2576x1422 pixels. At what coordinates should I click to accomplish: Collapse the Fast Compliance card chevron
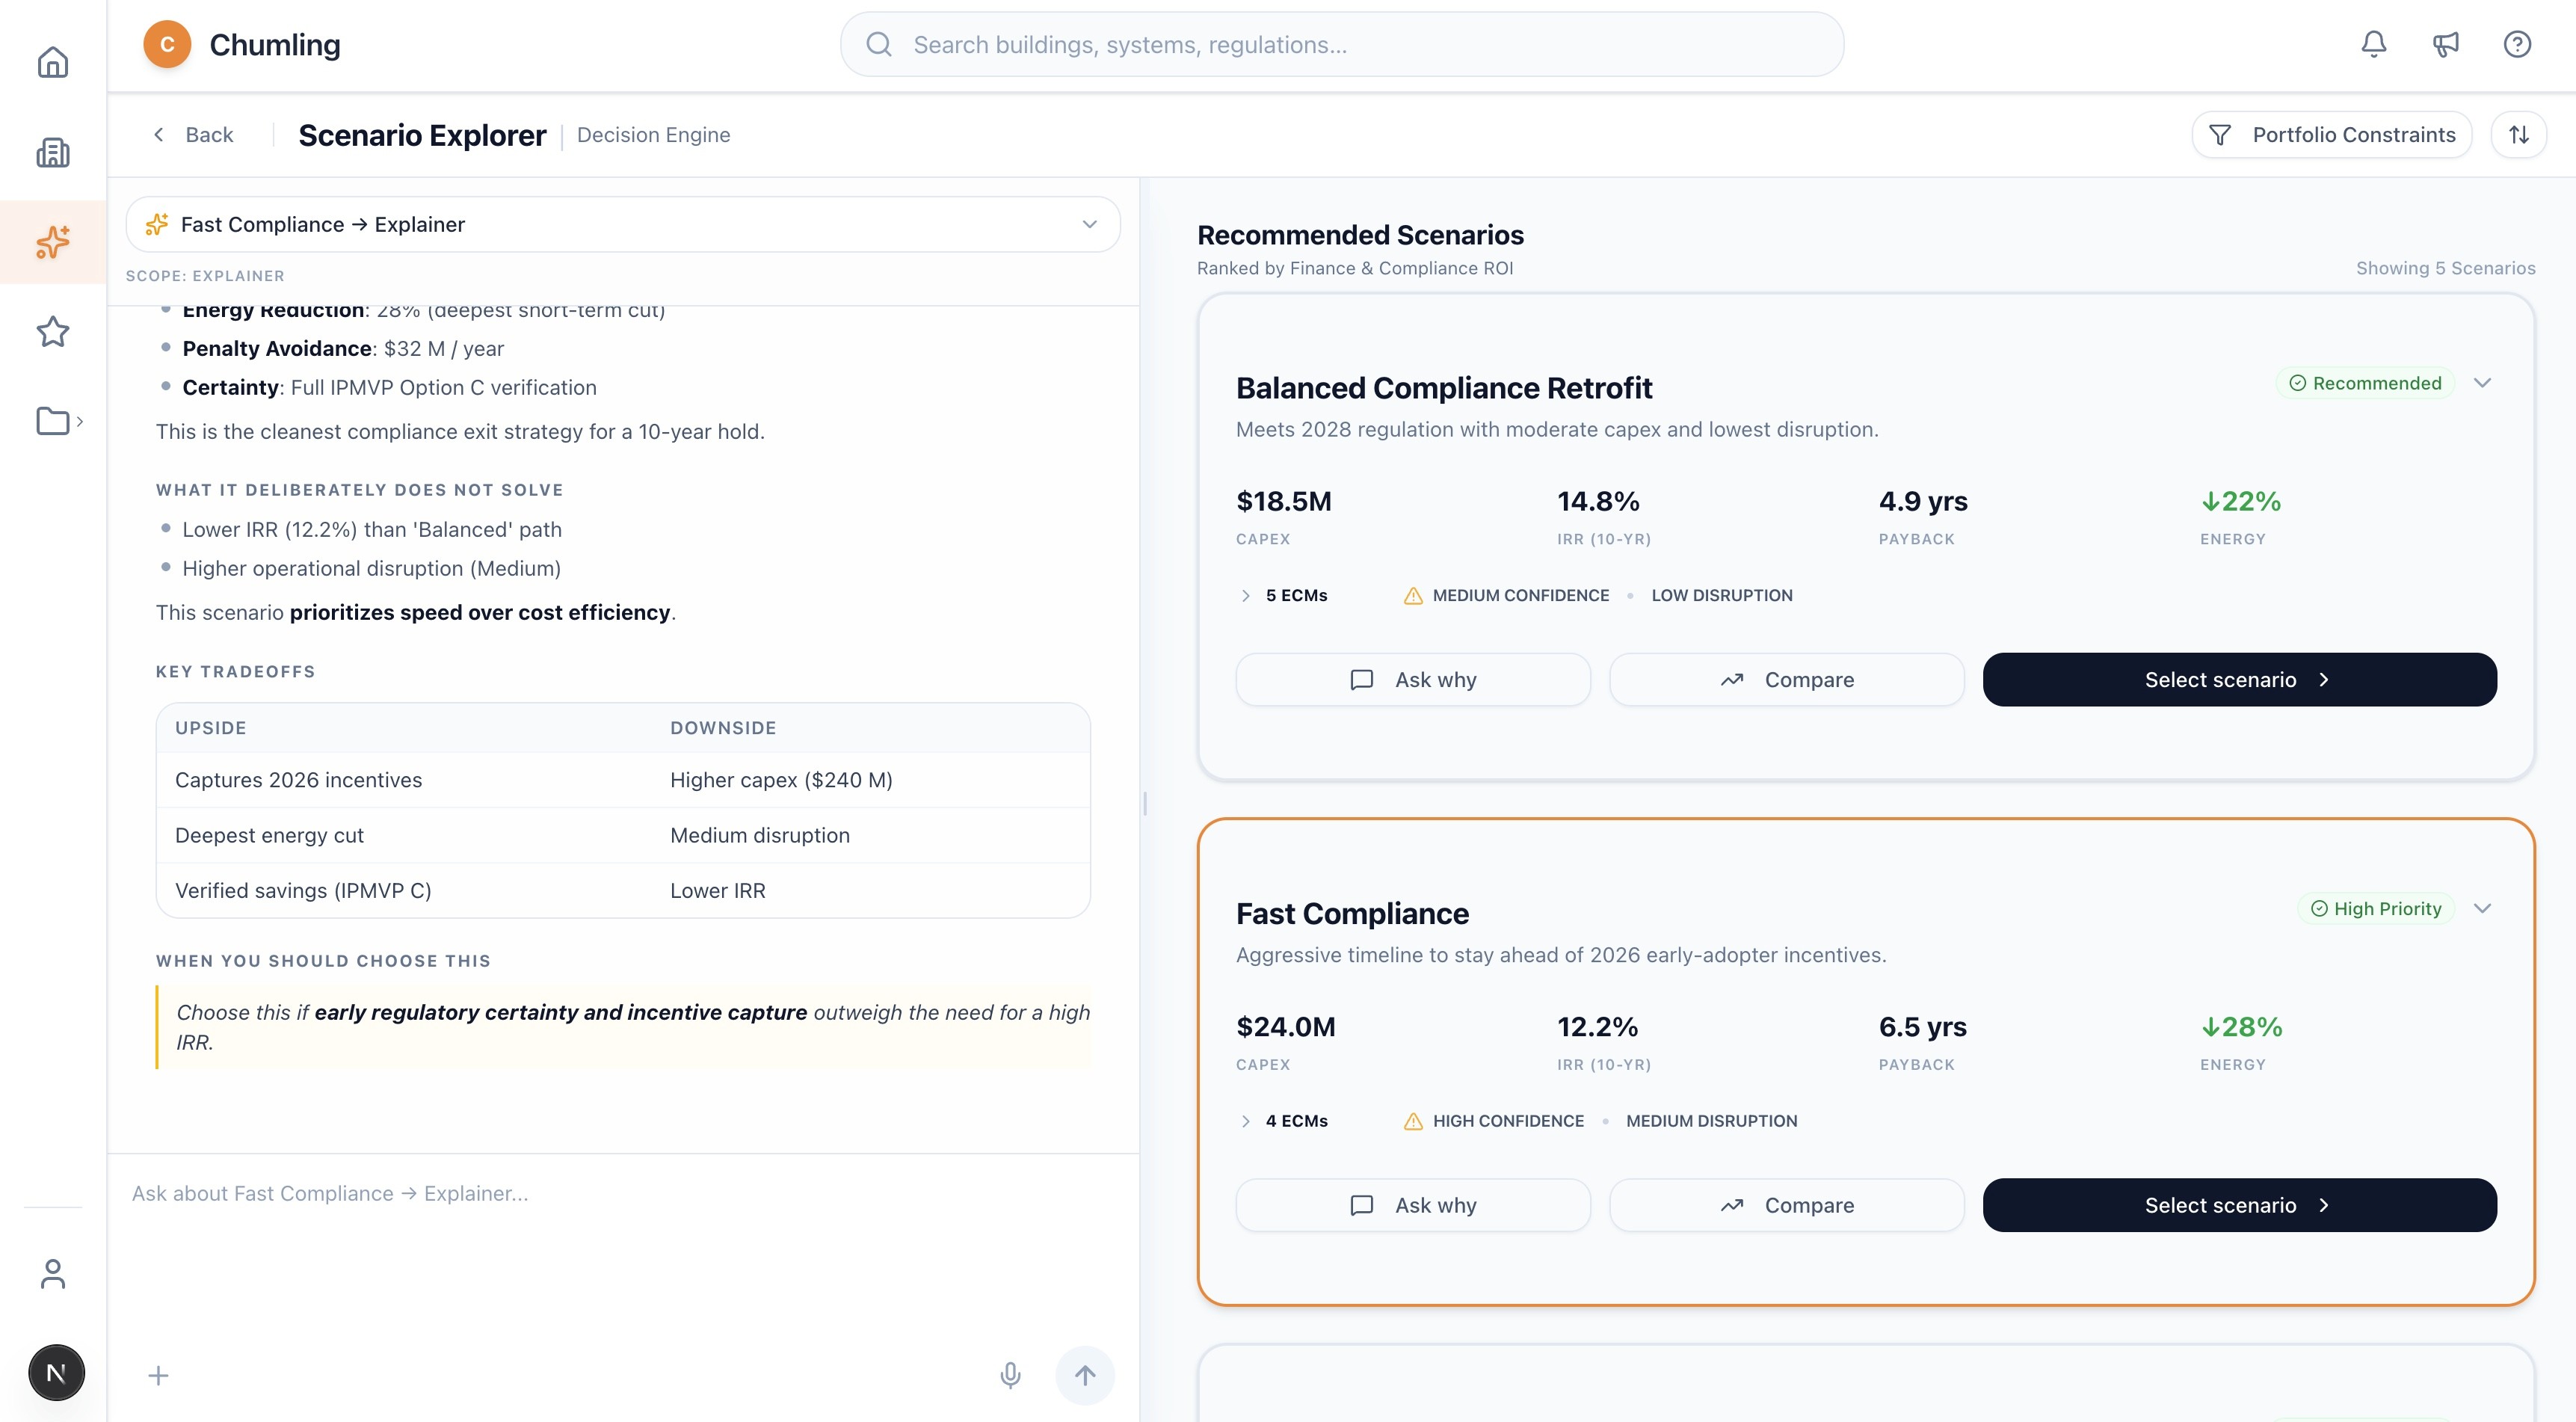(x=2482, y=908)
